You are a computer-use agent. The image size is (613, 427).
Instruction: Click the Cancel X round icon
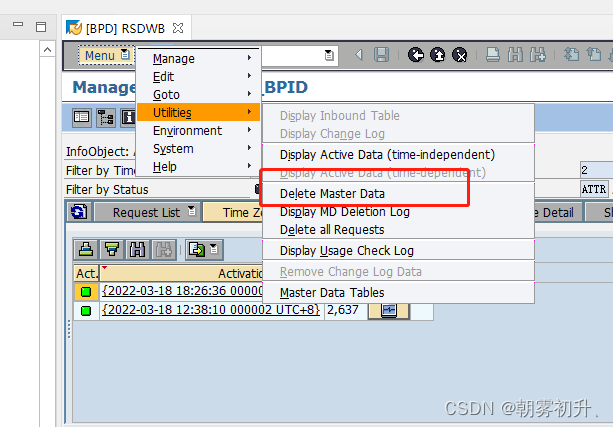[x=460, y=55]
